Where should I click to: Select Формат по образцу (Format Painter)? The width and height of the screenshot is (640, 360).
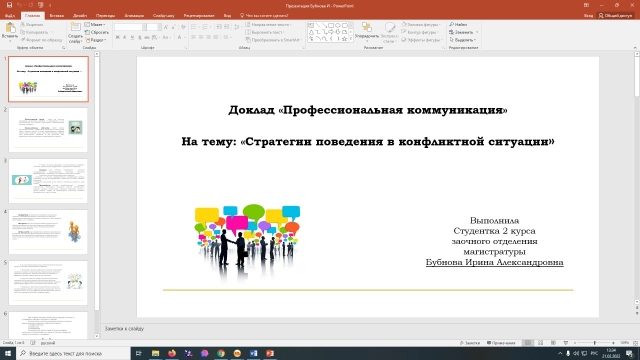tap(41, 40)
